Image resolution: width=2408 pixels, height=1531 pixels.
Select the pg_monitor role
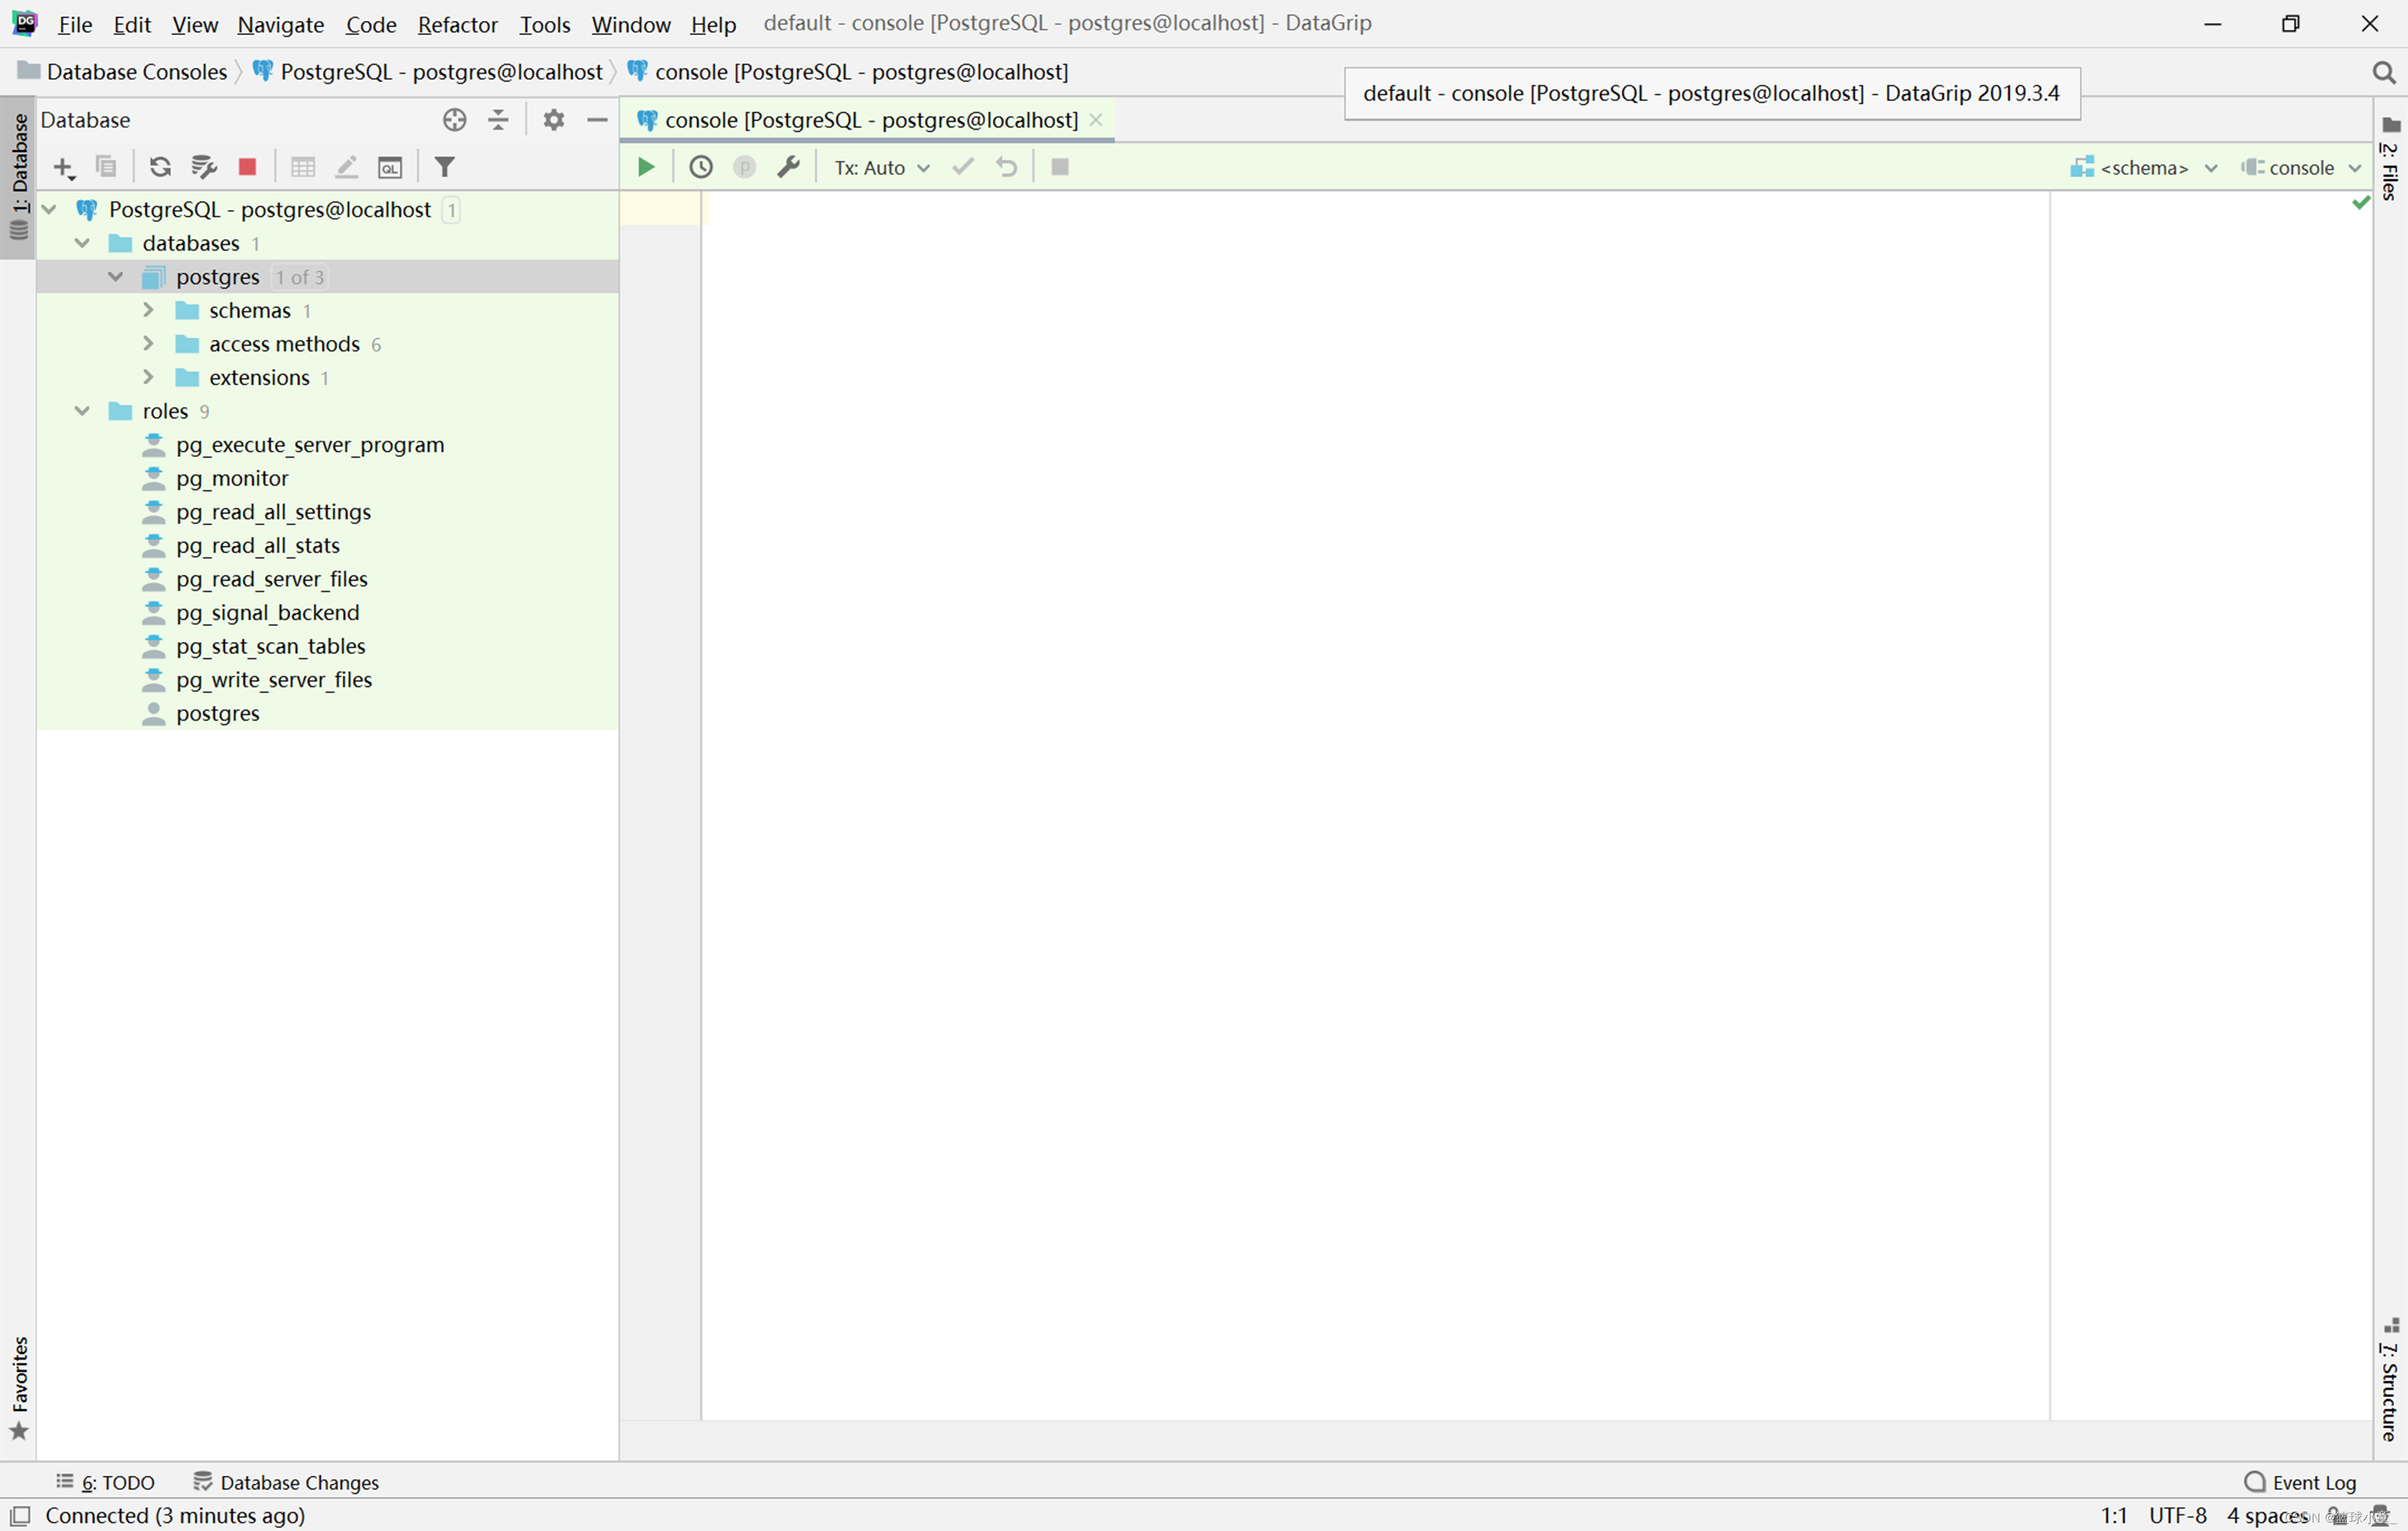pyautogui.click(x=232, y=478)
